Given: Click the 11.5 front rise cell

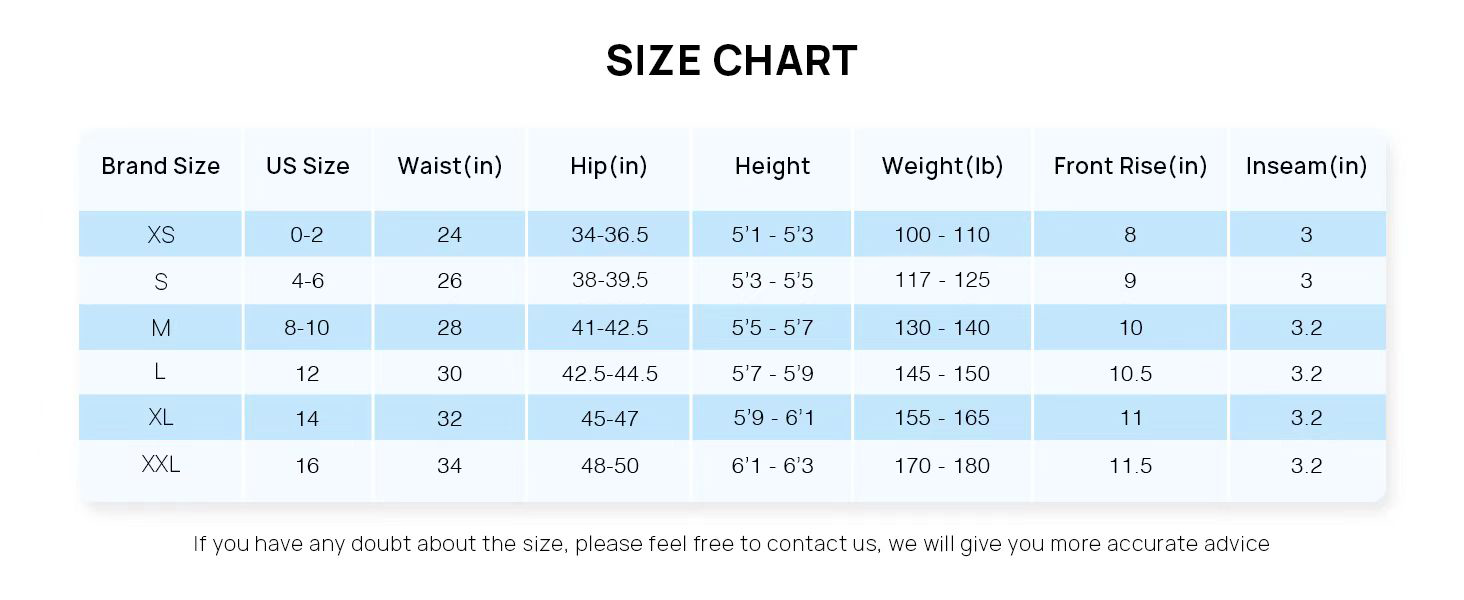Looking at the screenshot, I should click(1130, 466).
